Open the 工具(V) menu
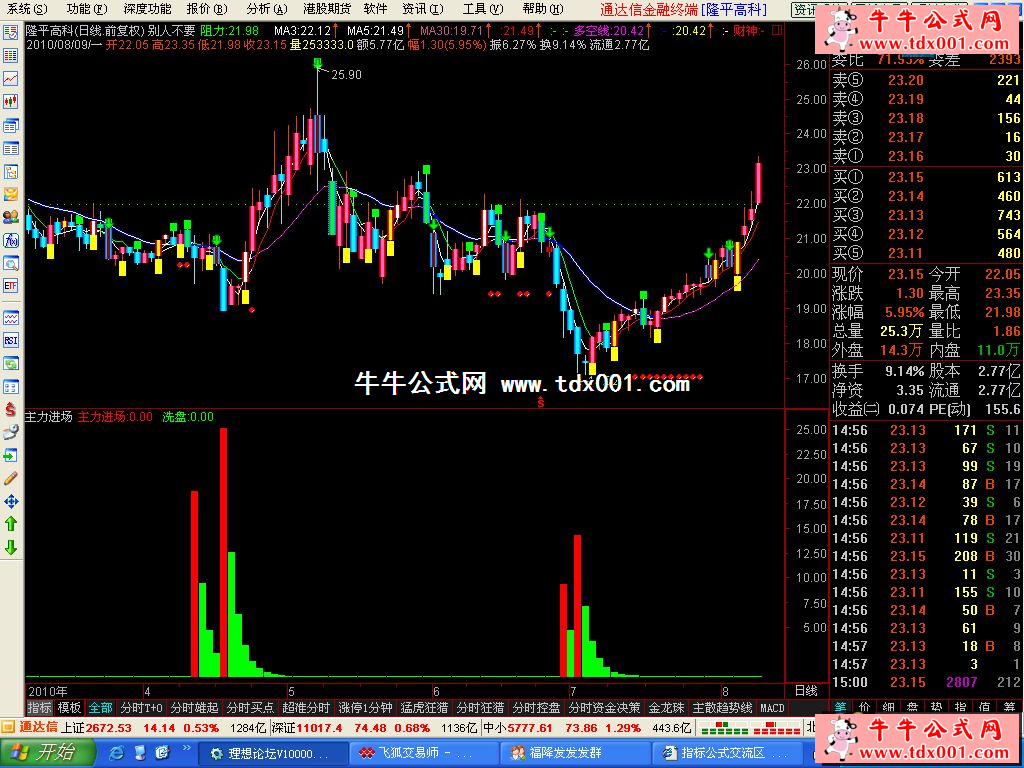 (481, 9)
